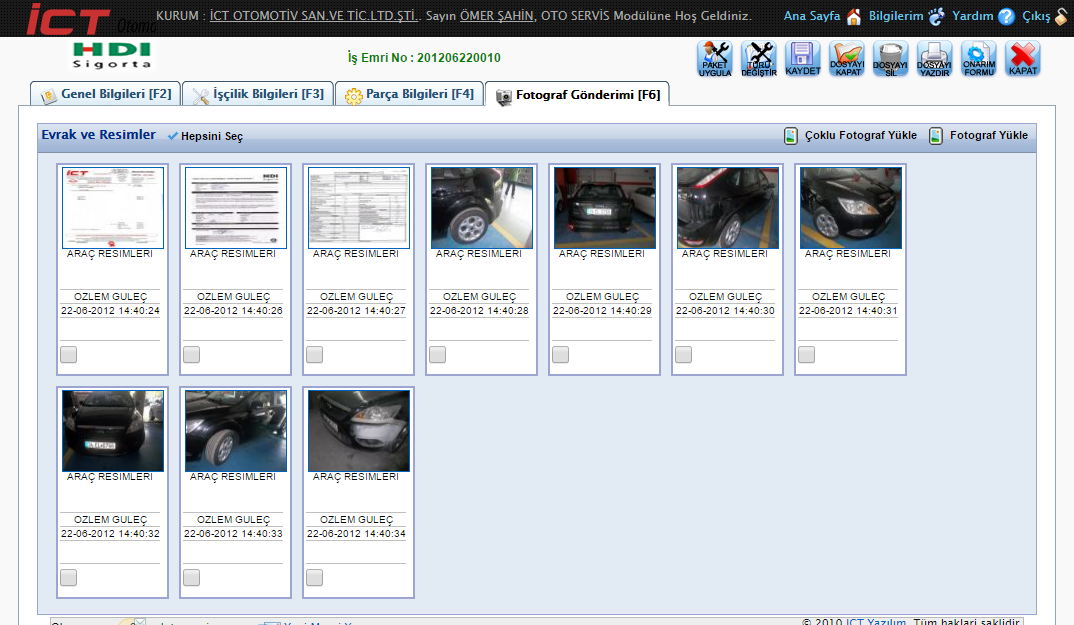Tick the checkbox for the 14:40:28 photo

438,354
